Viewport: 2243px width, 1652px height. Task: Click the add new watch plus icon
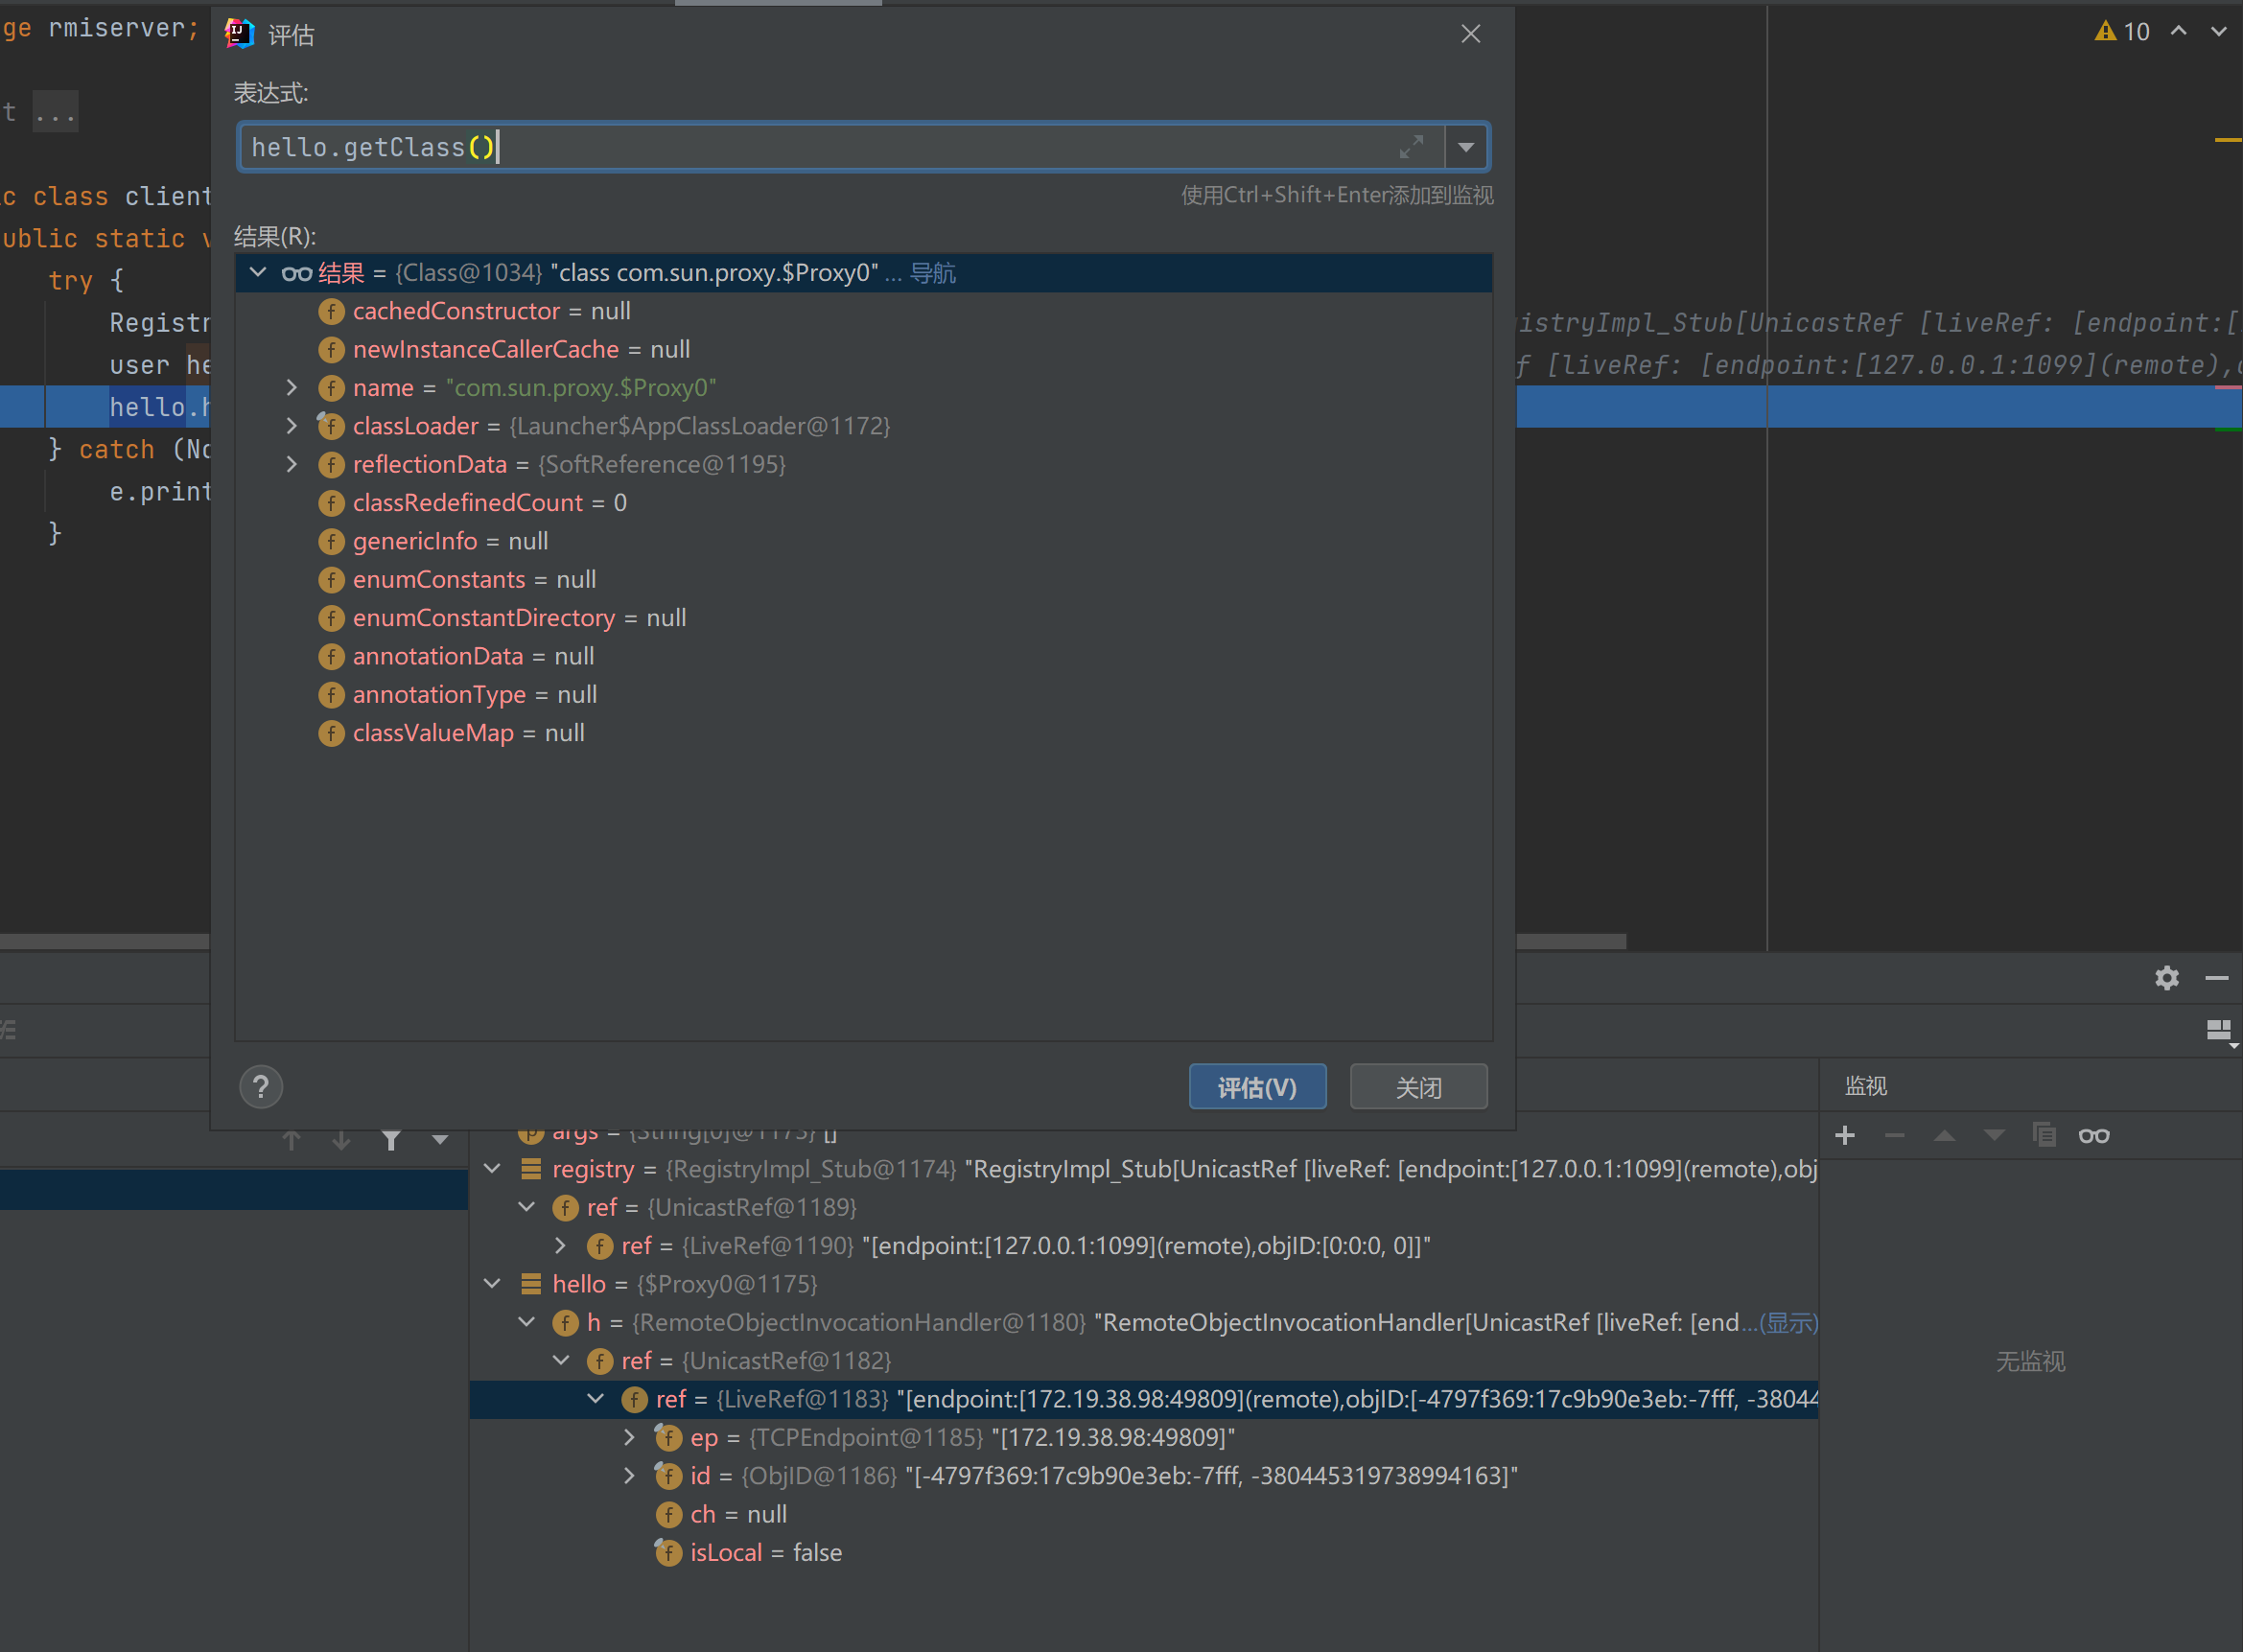[x=1845, y=1135]
